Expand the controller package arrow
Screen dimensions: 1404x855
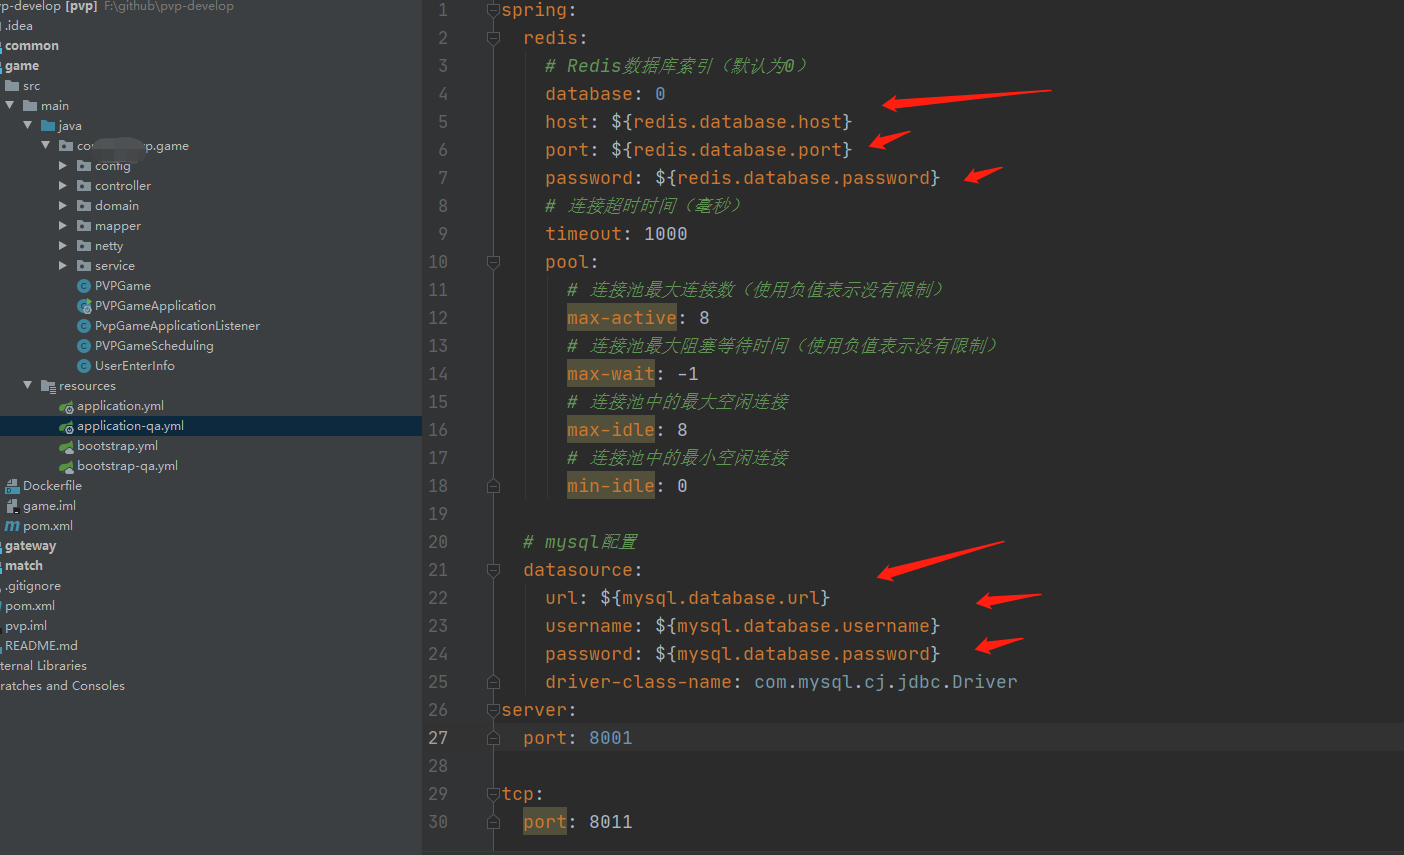(63, 186)
